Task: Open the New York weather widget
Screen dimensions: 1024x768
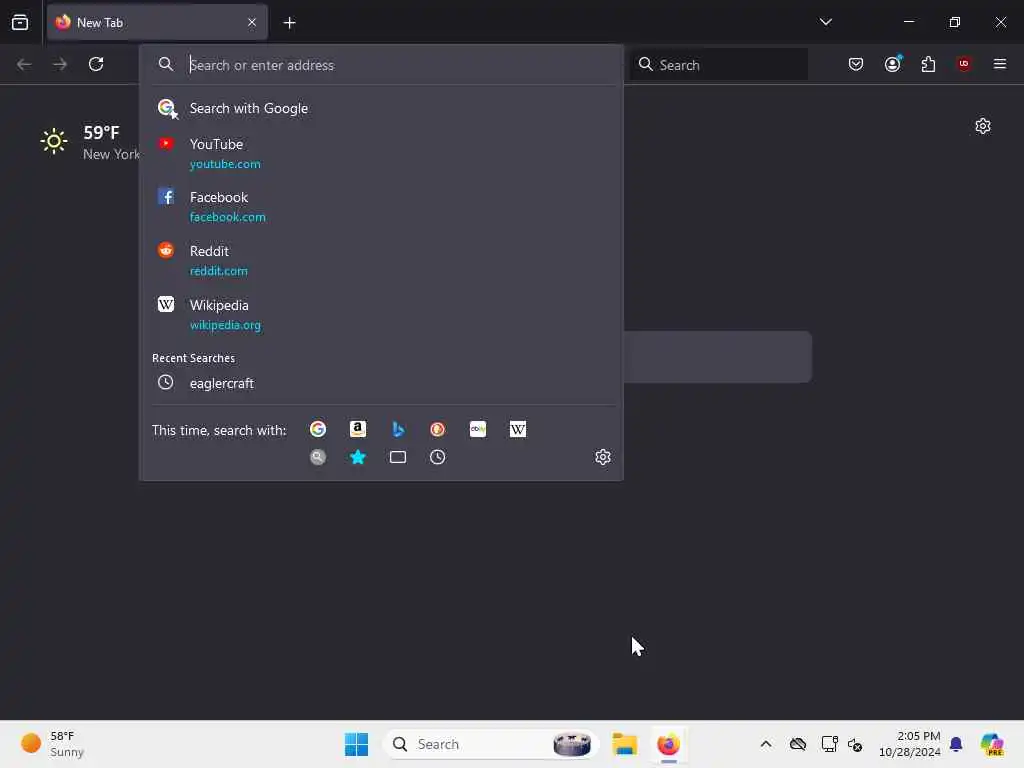Action: click(89, 142)
